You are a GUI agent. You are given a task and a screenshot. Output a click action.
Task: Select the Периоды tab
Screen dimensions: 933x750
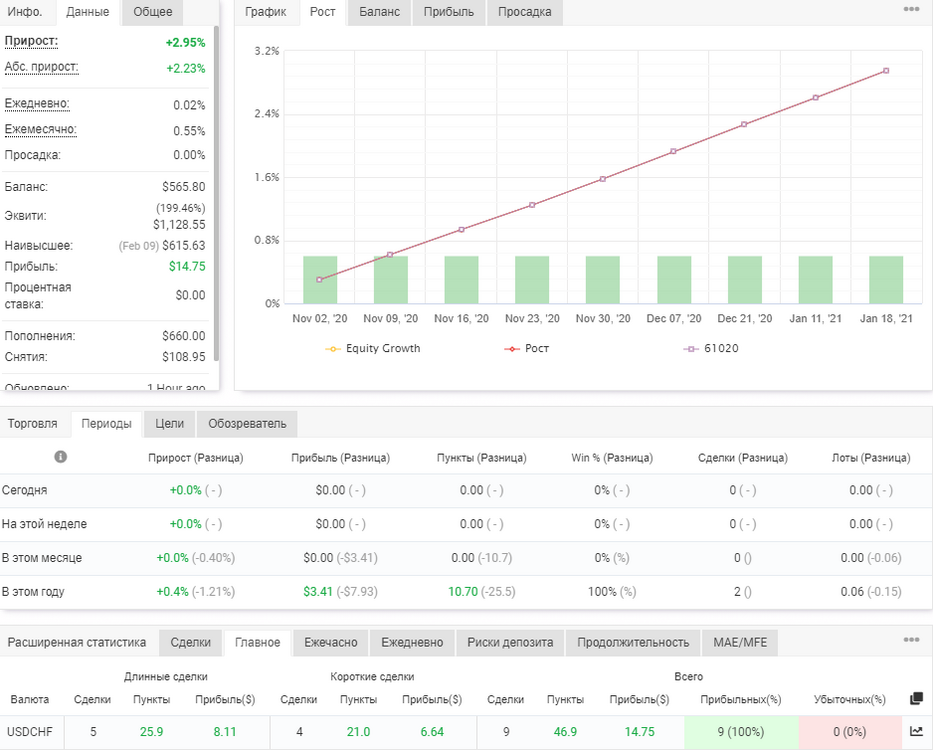point(107,424)
